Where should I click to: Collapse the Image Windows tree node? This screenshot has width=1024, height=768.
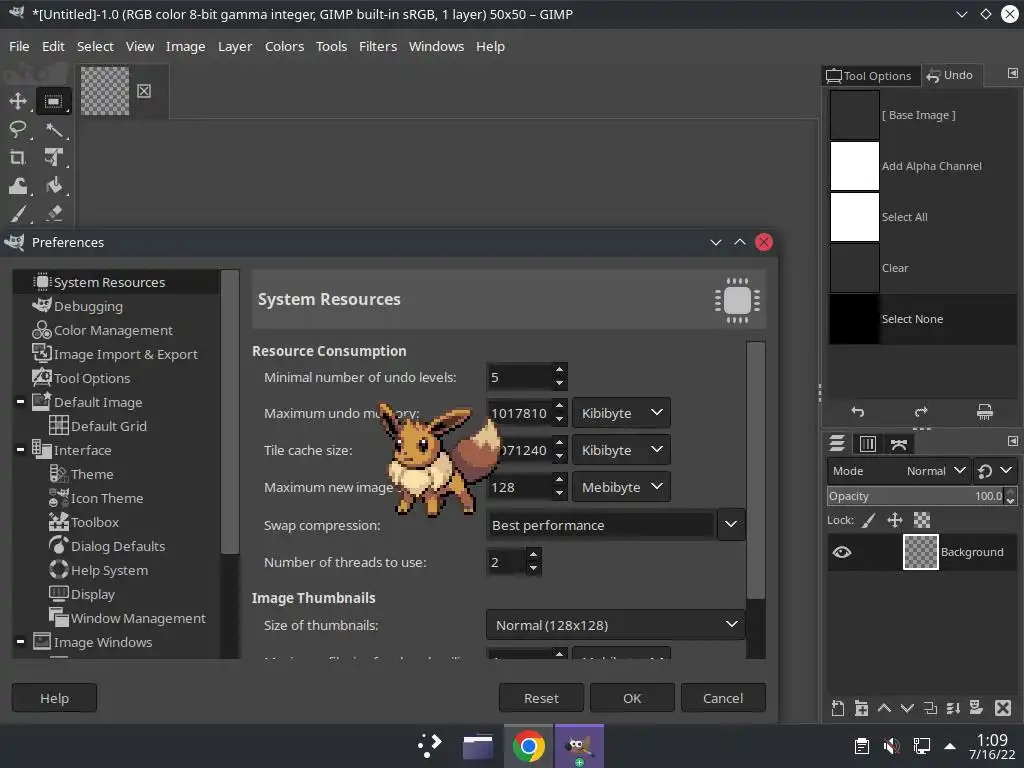(20, 642)
